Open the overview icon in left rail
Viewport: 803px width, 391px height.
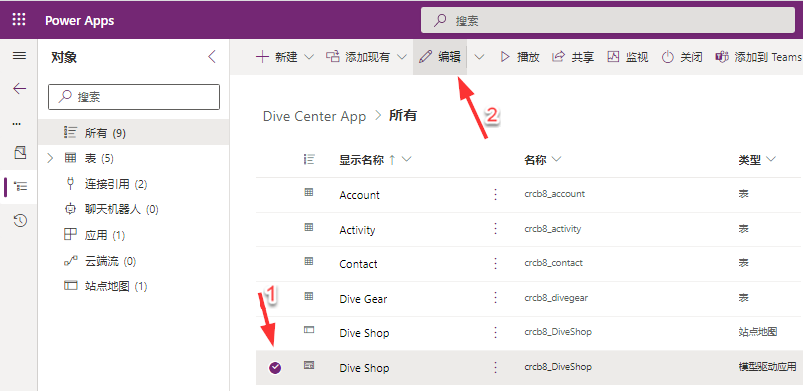pos(20,152)
